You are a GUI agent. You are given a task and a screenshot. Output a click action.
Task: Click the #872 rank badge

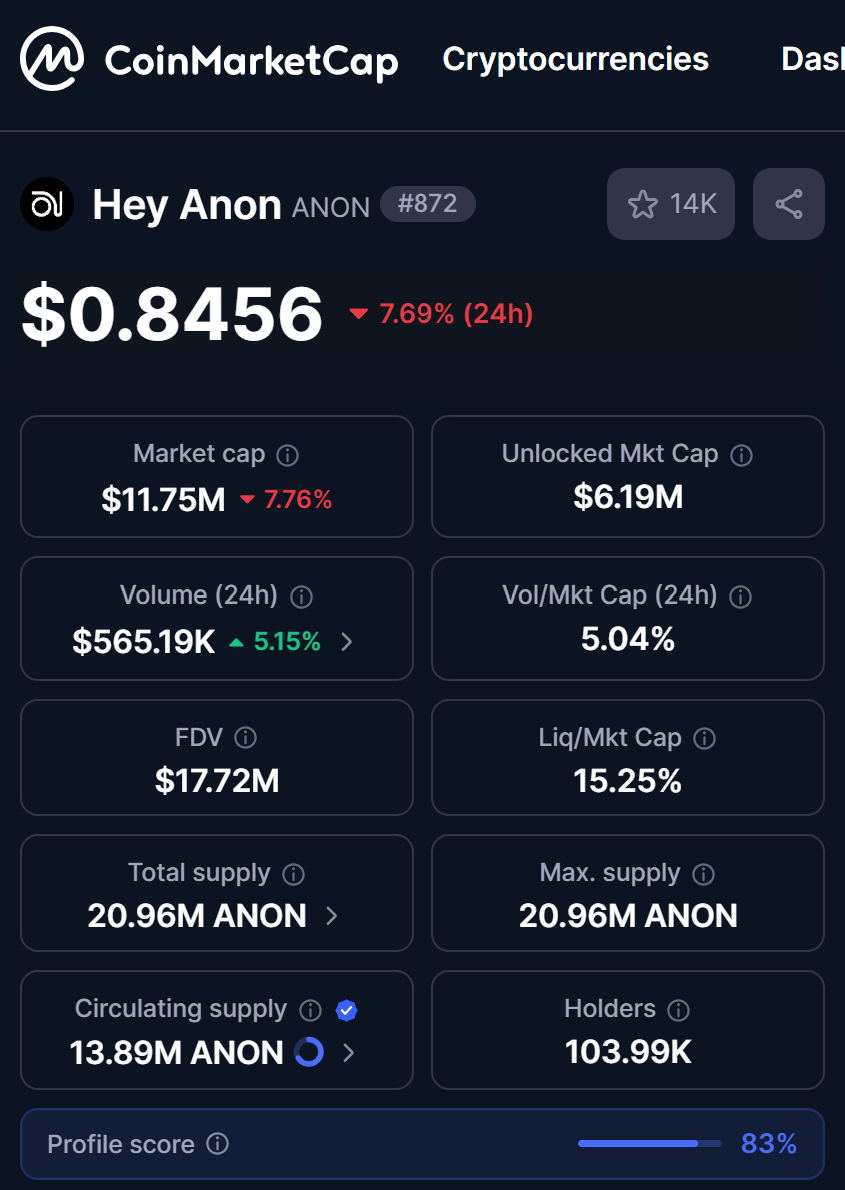click(x=427, y=204)
